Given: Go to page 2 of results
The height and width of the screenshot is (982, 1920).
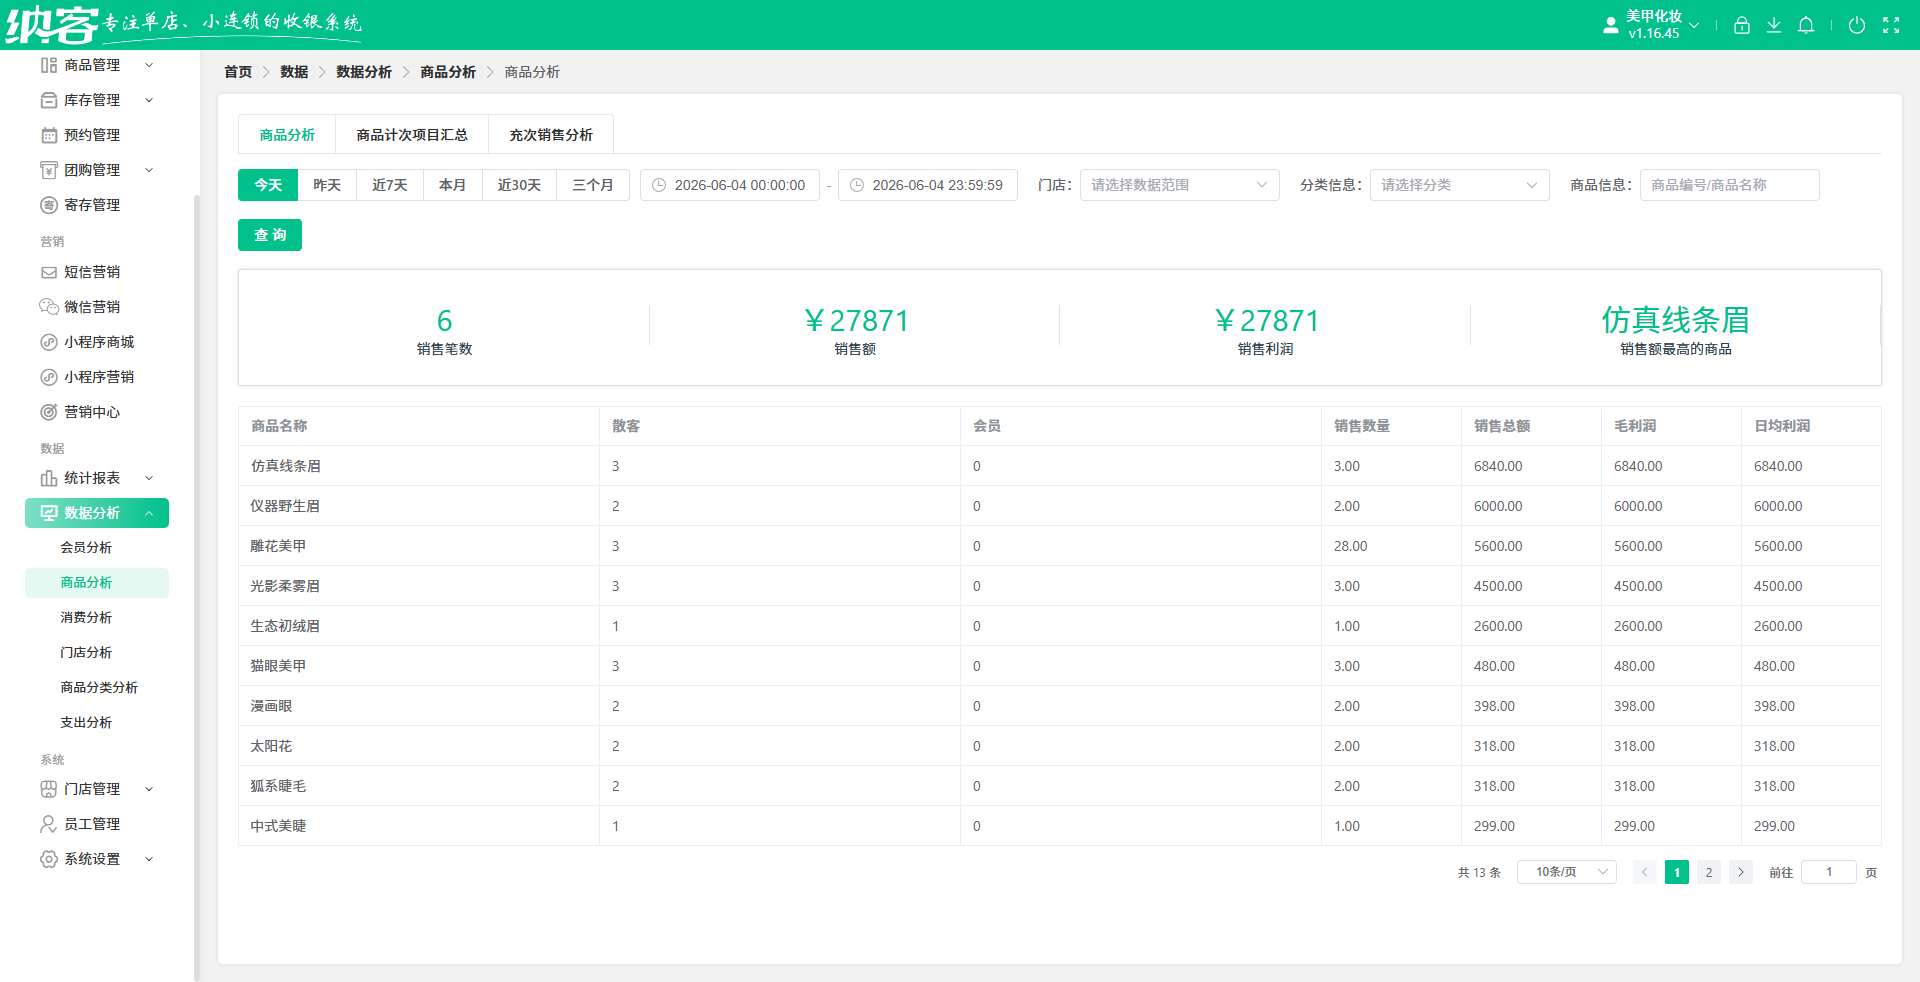Looking at the screenshot, I should click(1709, 872).
